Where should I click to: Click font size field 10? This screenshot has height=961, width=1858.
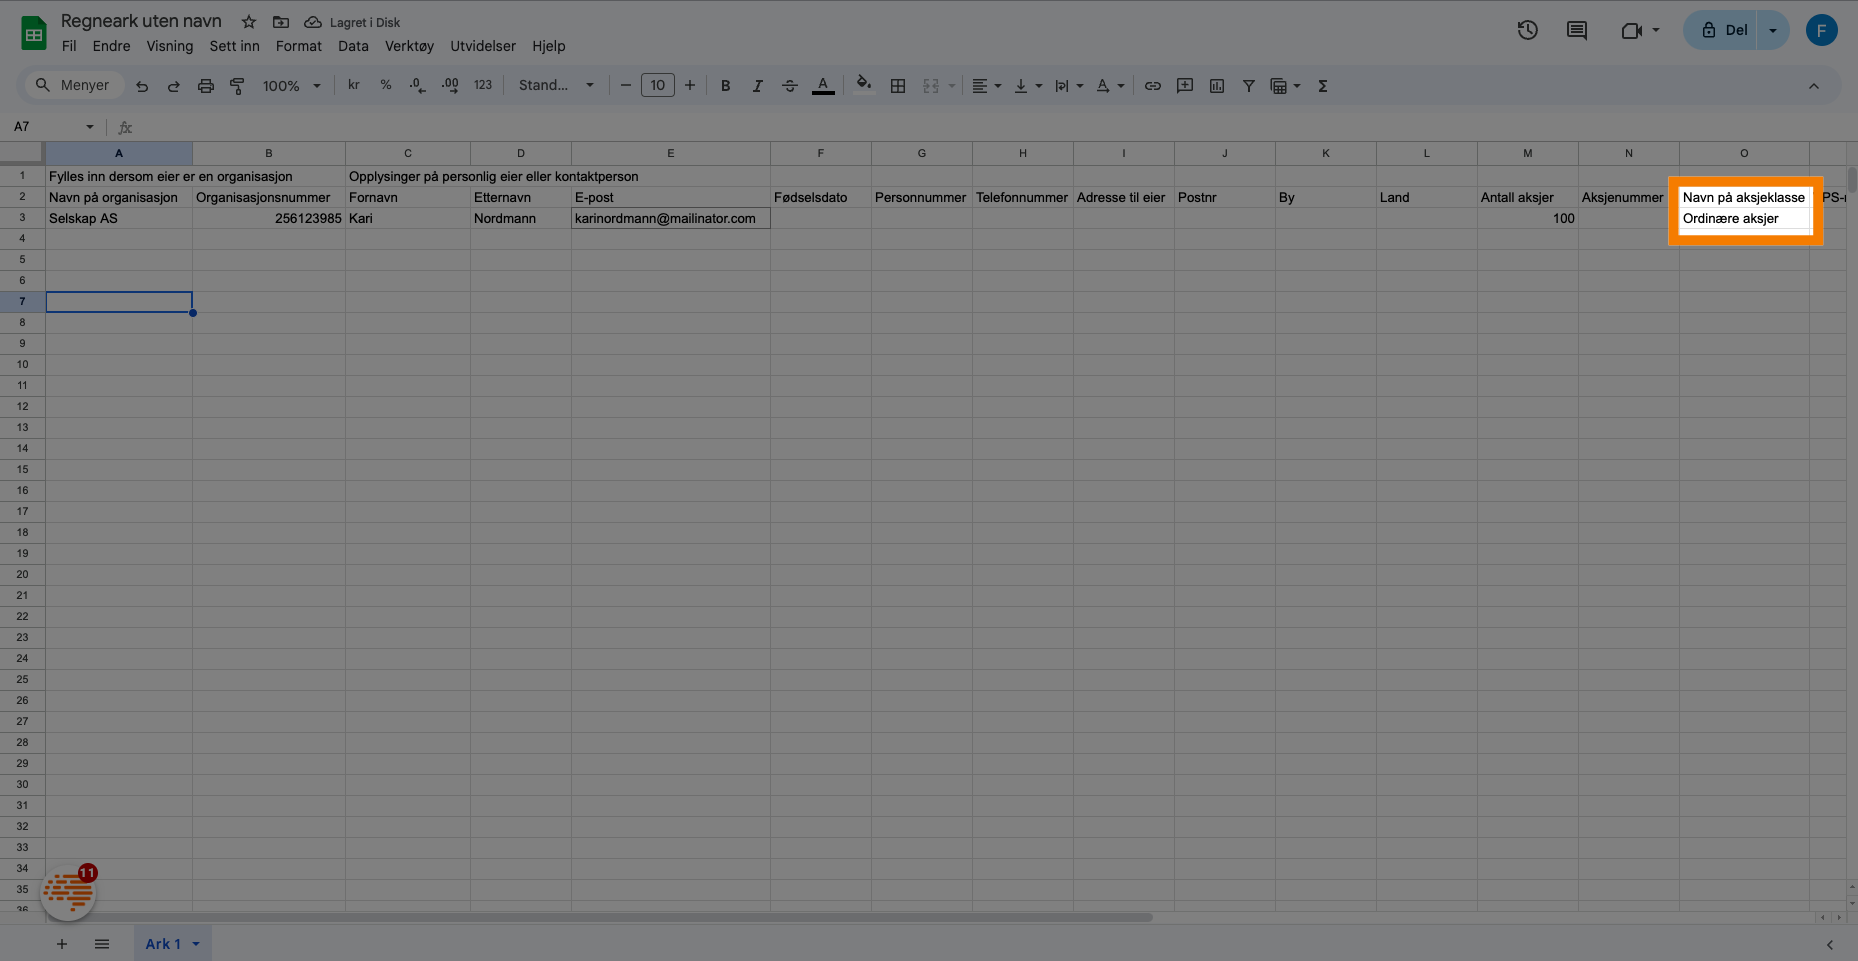(658, 86)
